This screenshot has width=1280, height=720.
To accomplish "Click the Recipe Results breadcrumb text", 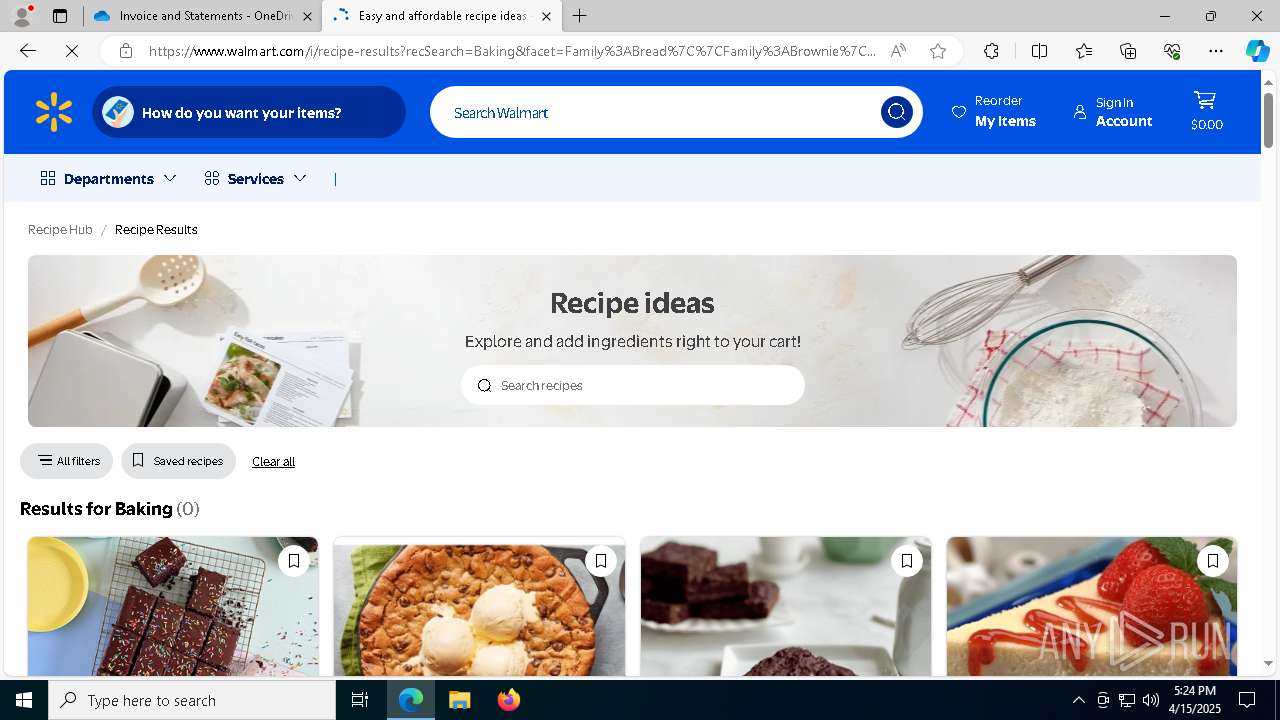I will [x=156, y=229].
